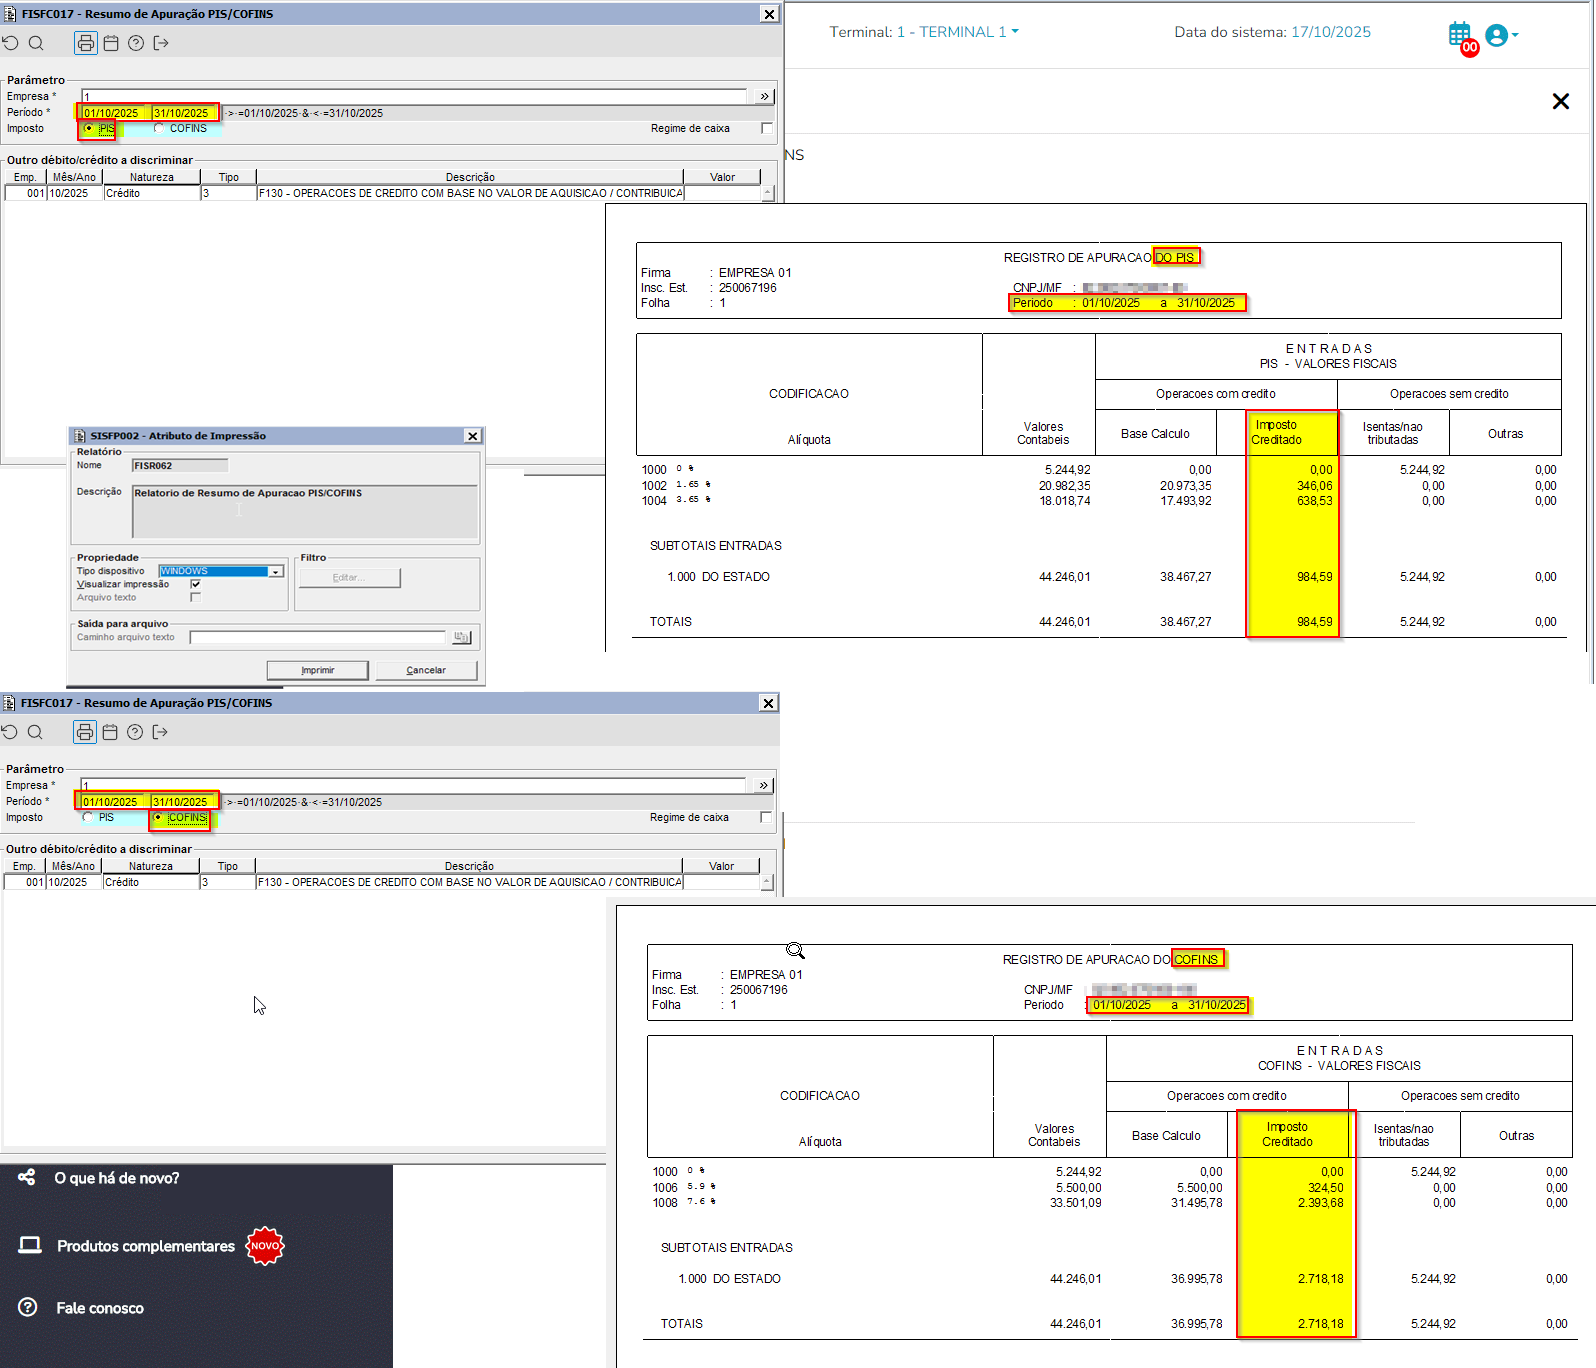This screenshot has height=1368, width=1596.
Task: Click the Editar... filter button
Action: pyautogui.click(x=349, y=578)
